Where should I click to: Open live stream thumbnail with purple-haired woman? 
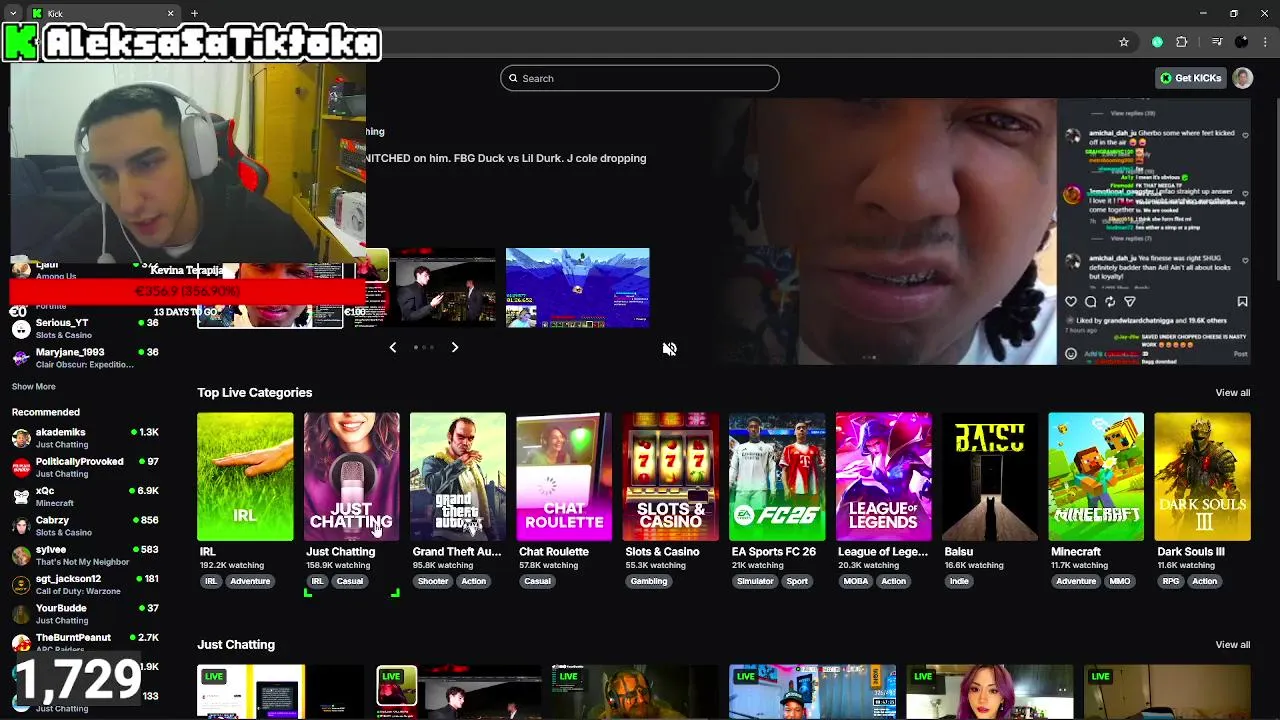point(989,692)
